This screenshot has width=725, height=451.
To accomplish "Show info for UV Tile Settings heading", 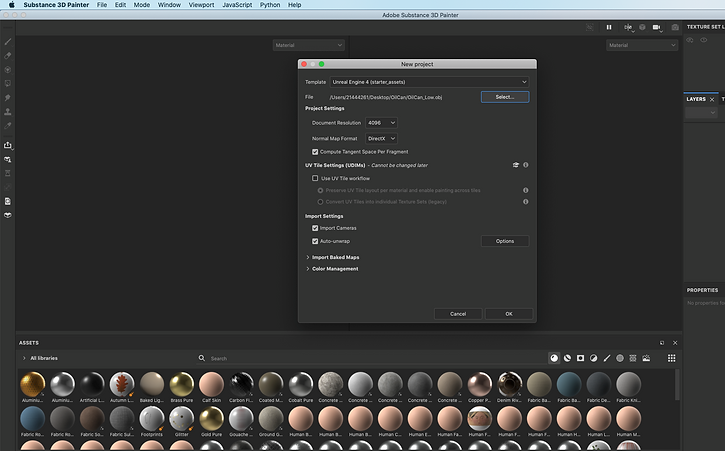I will point(526,165).
